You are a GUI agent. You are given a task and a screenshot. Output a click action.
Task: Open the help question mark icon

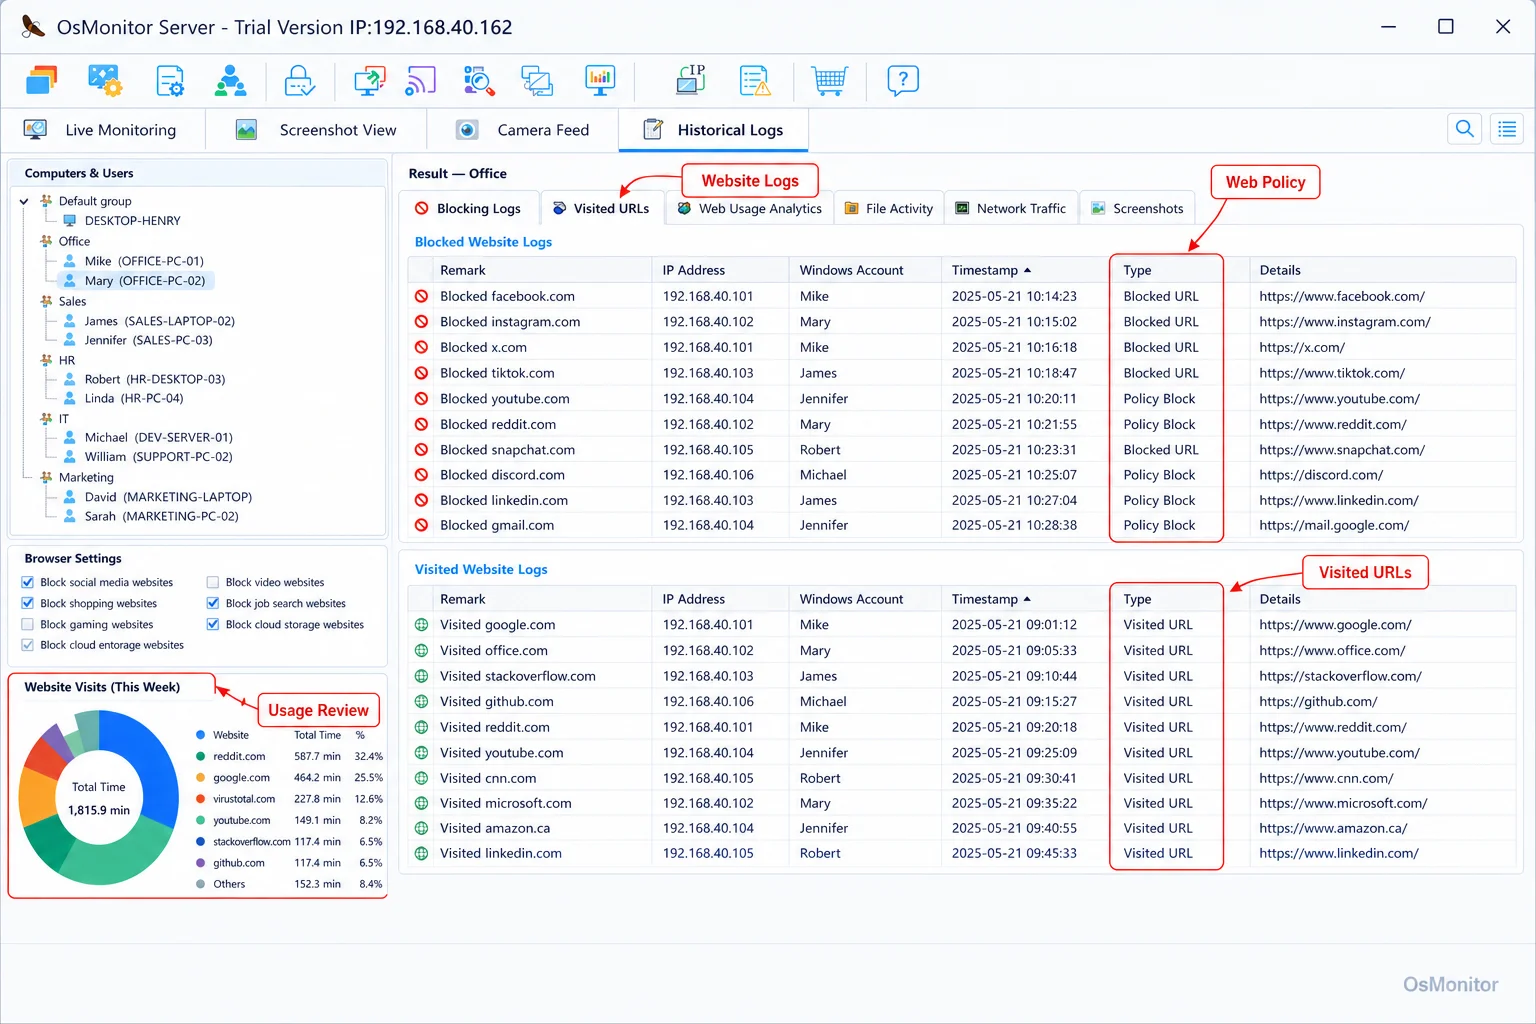(903, 80)
